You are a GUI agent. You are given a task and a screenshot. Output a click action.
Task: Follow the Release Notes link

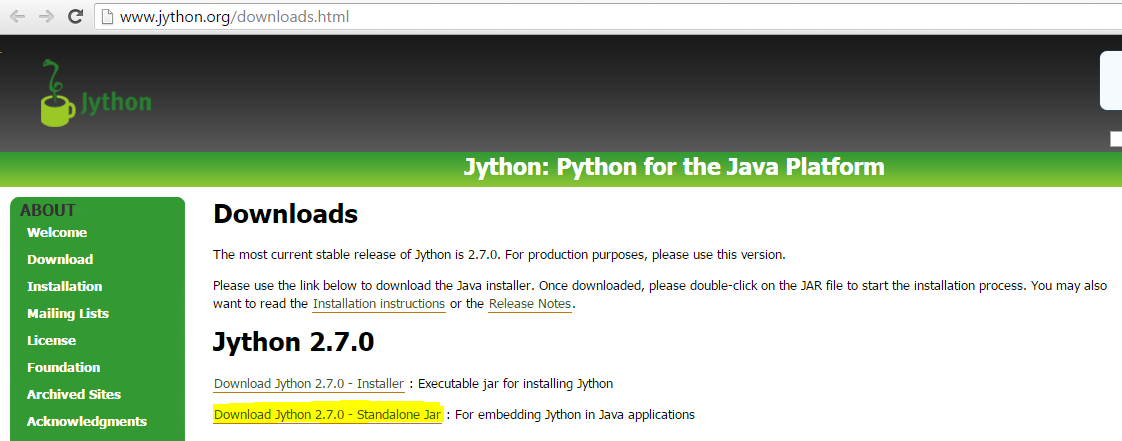[530, 304]
